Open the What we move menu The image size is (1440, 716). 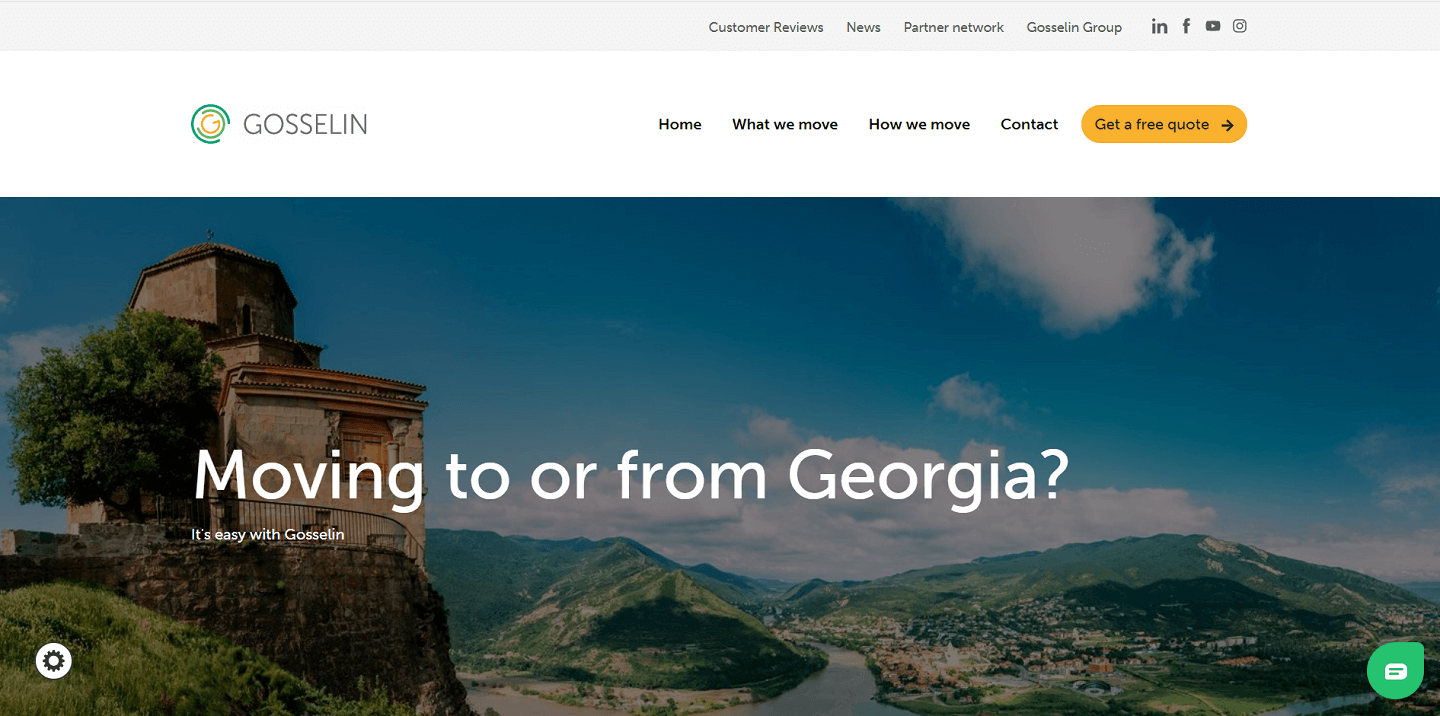point(785,124)
